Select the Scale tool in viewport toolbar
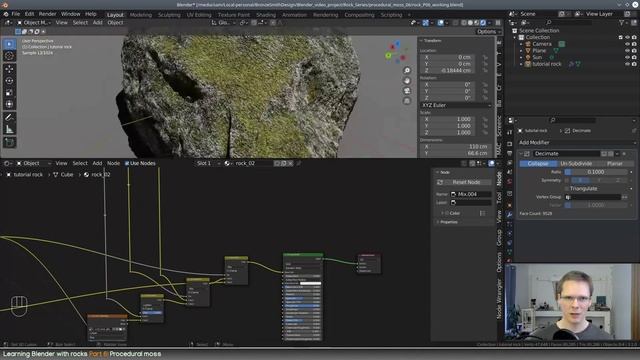This screenshot has height=360, width=640. (9, 93)
